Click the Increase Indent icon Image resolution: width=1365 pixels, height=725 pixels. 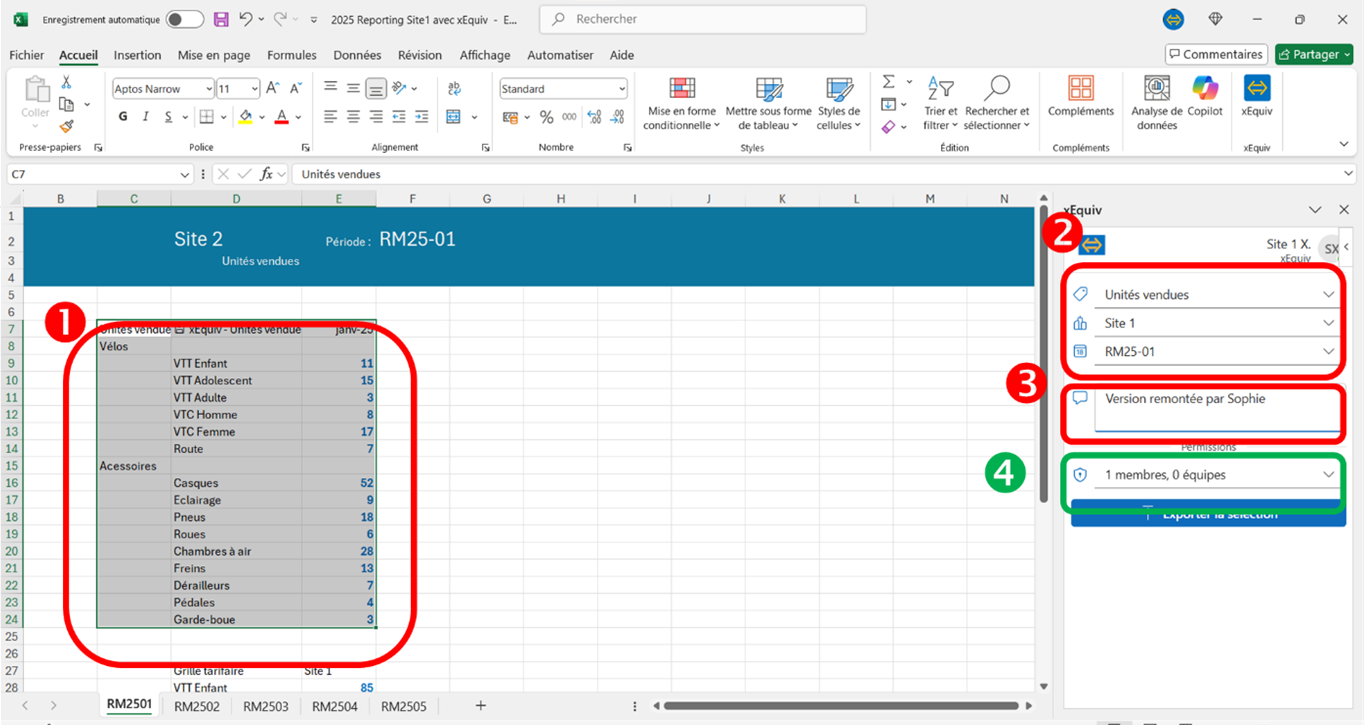pos(422,117)
